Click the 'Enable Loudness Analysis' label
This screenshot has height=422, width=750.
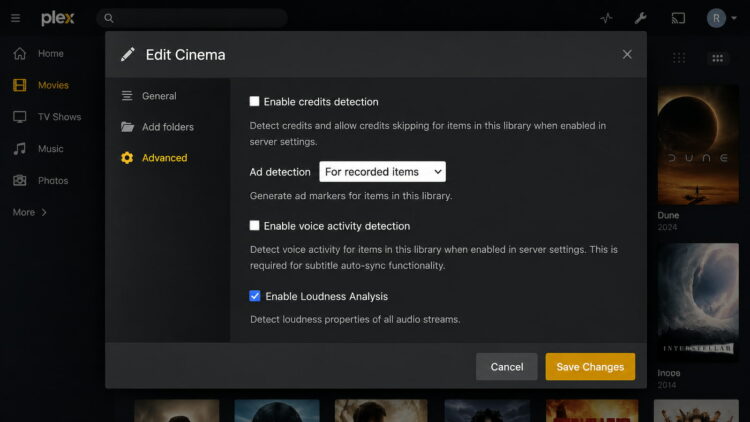(327, 296)
